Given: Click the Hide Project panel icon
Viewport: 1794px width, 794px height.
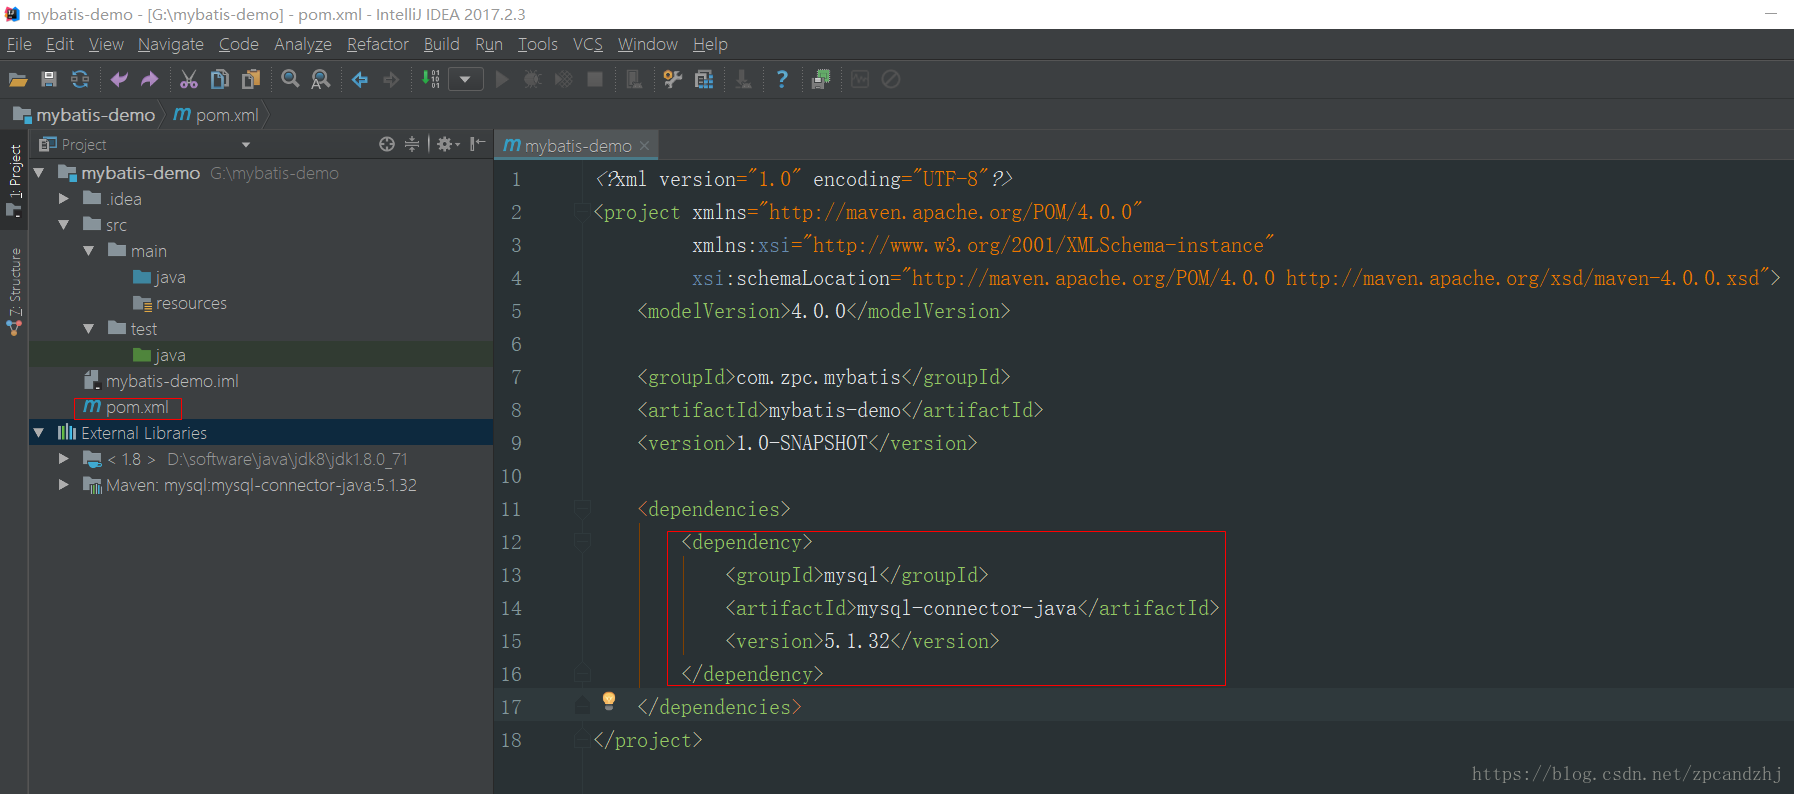Looking at the screenshot, I should pyautogui.click(x=478, y=144).
